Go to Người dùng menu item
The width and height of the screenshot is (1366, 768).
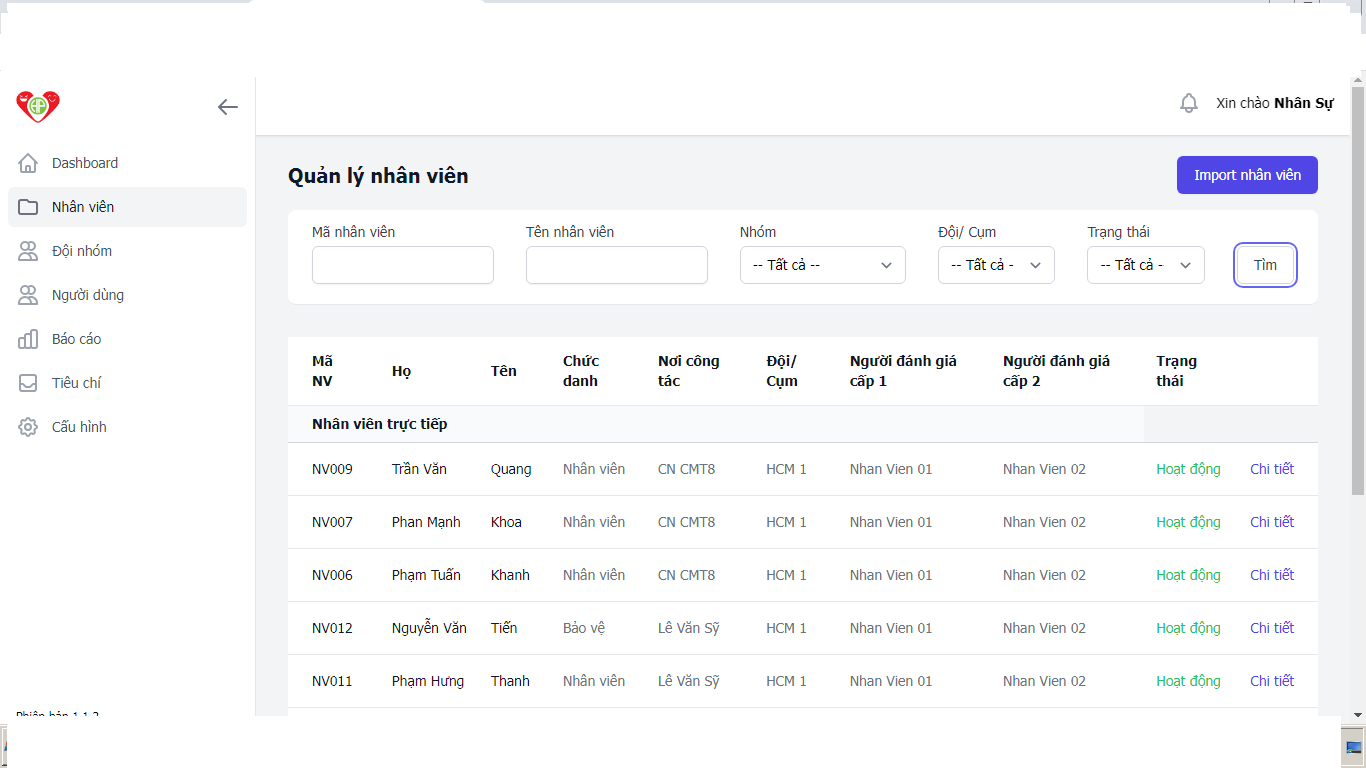pos(88,295)
